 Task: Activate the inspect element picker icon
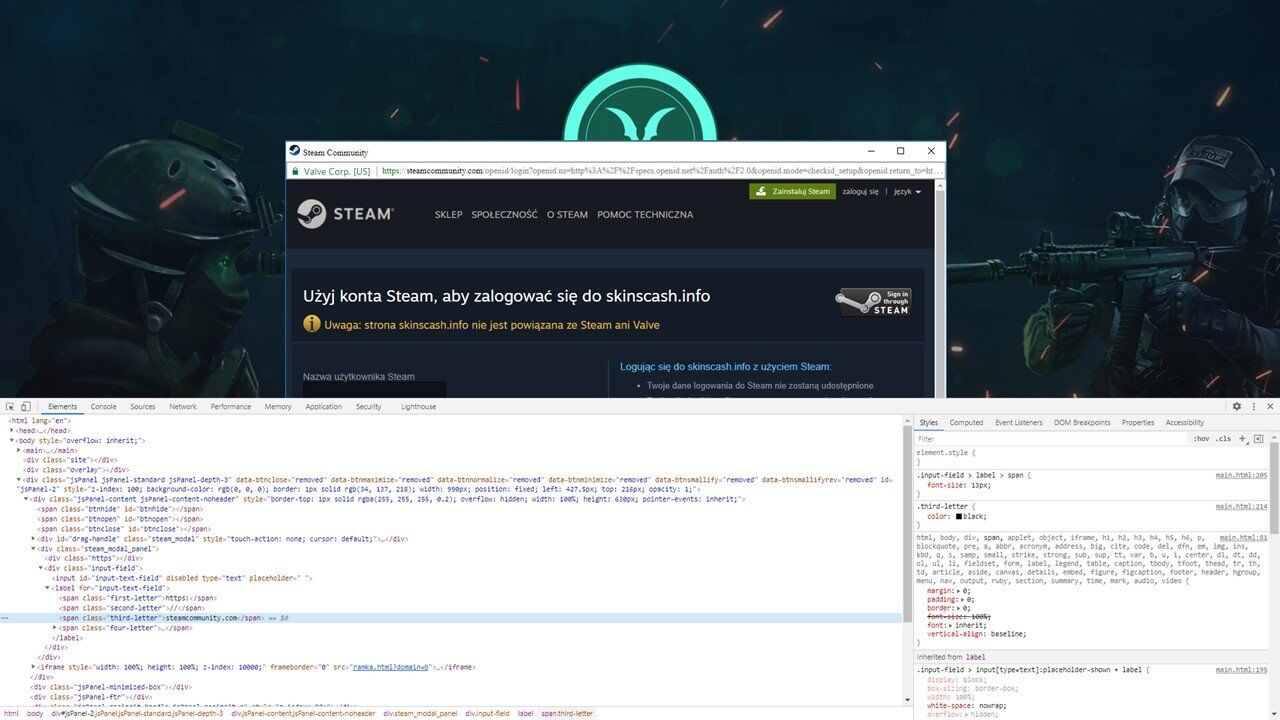(10, 407)
